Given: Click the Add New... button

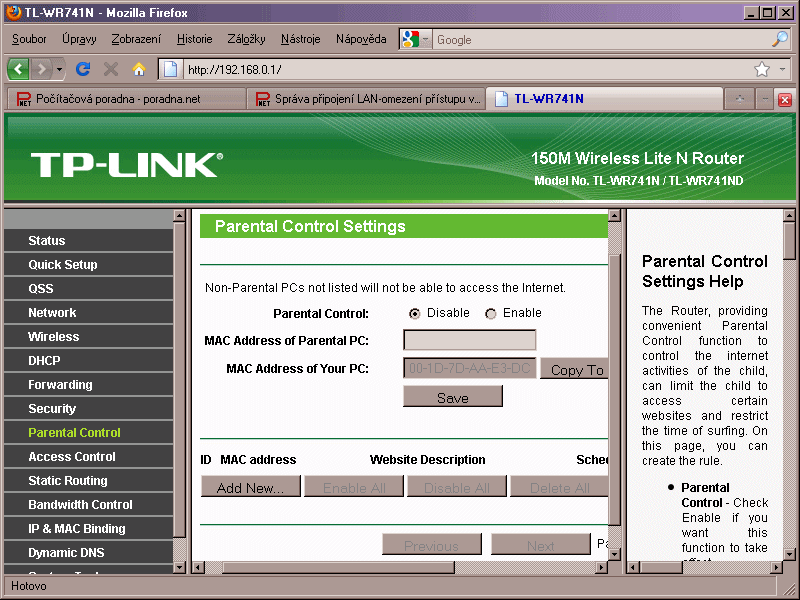Looking at the screenshot, I should [250, 487].
